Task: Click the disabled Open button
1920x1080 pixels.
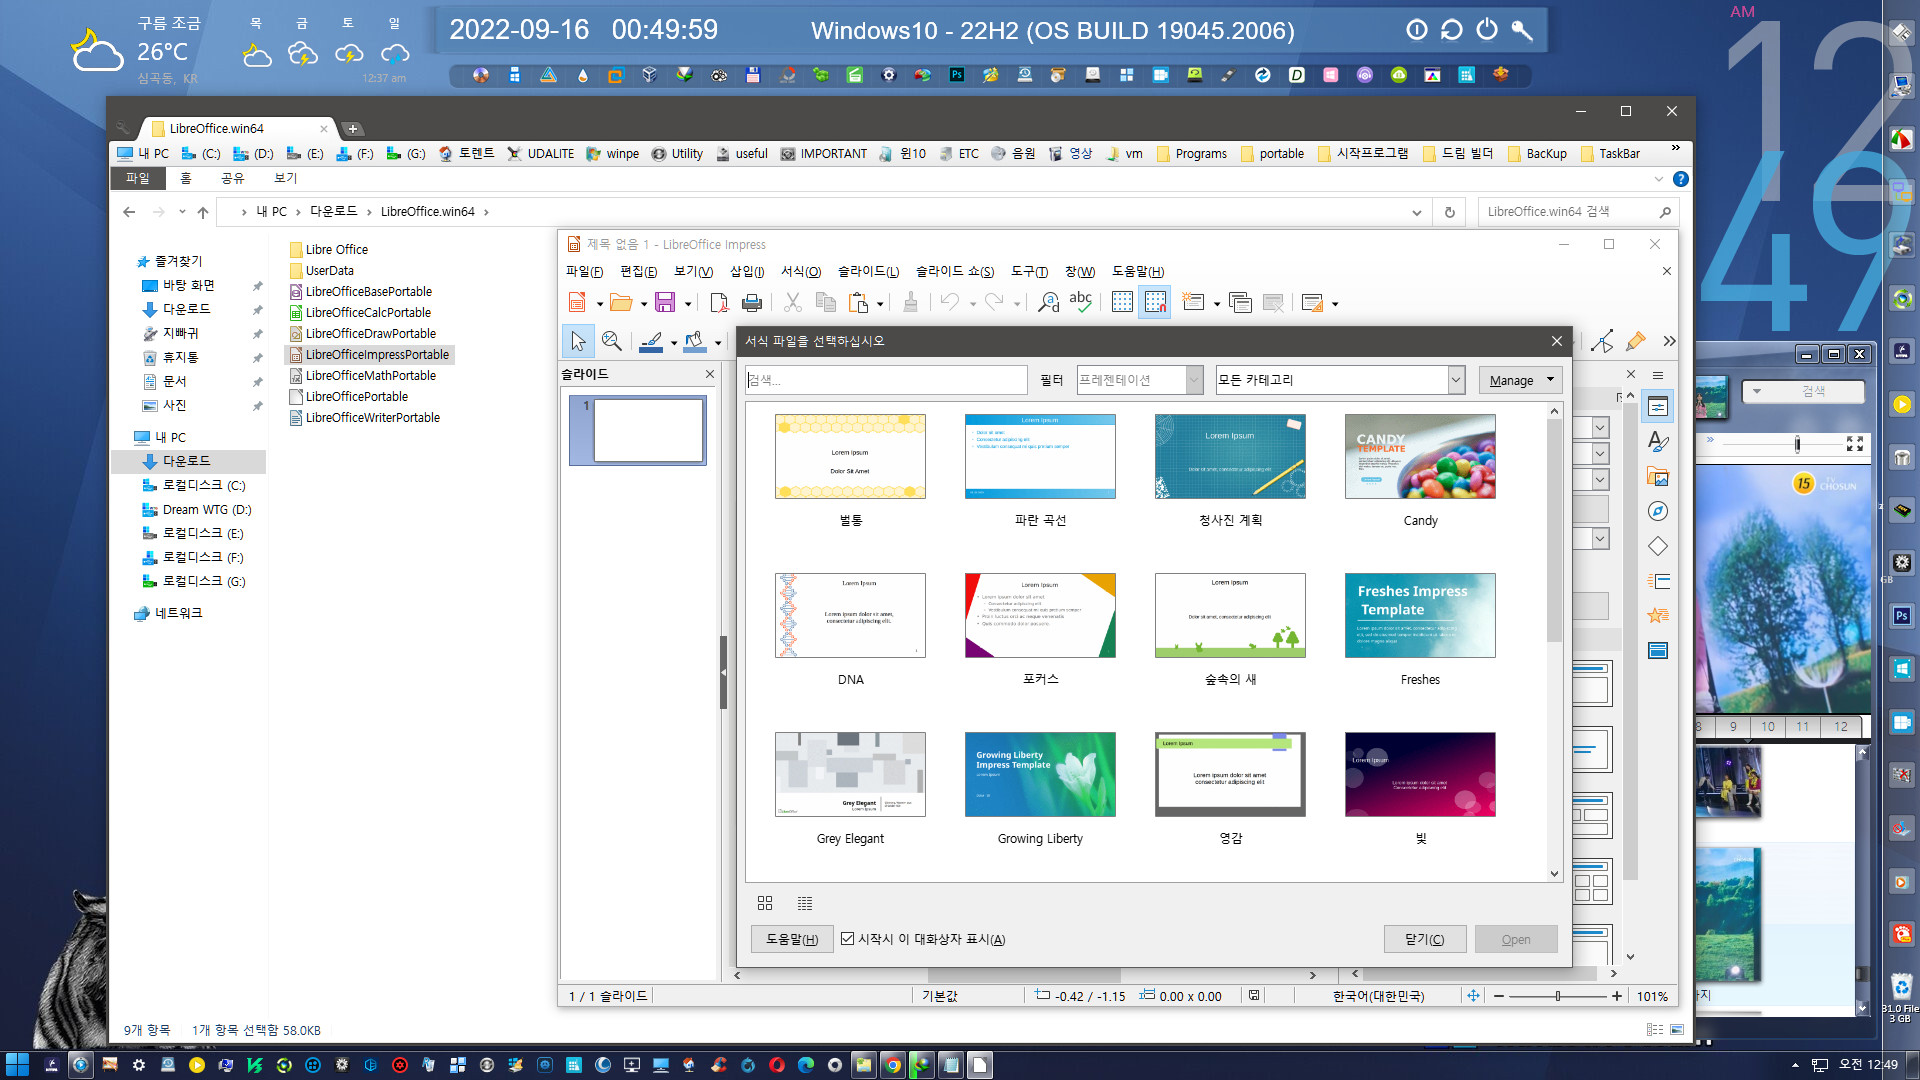Action: point(1516,939)
